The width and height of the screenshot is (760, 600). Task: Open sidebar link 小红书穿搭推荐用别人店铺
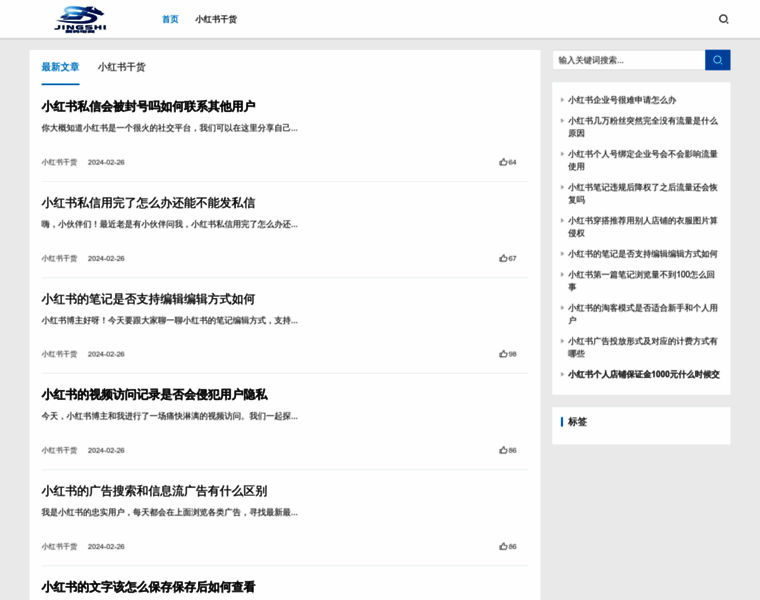click(x=643, y=227)
